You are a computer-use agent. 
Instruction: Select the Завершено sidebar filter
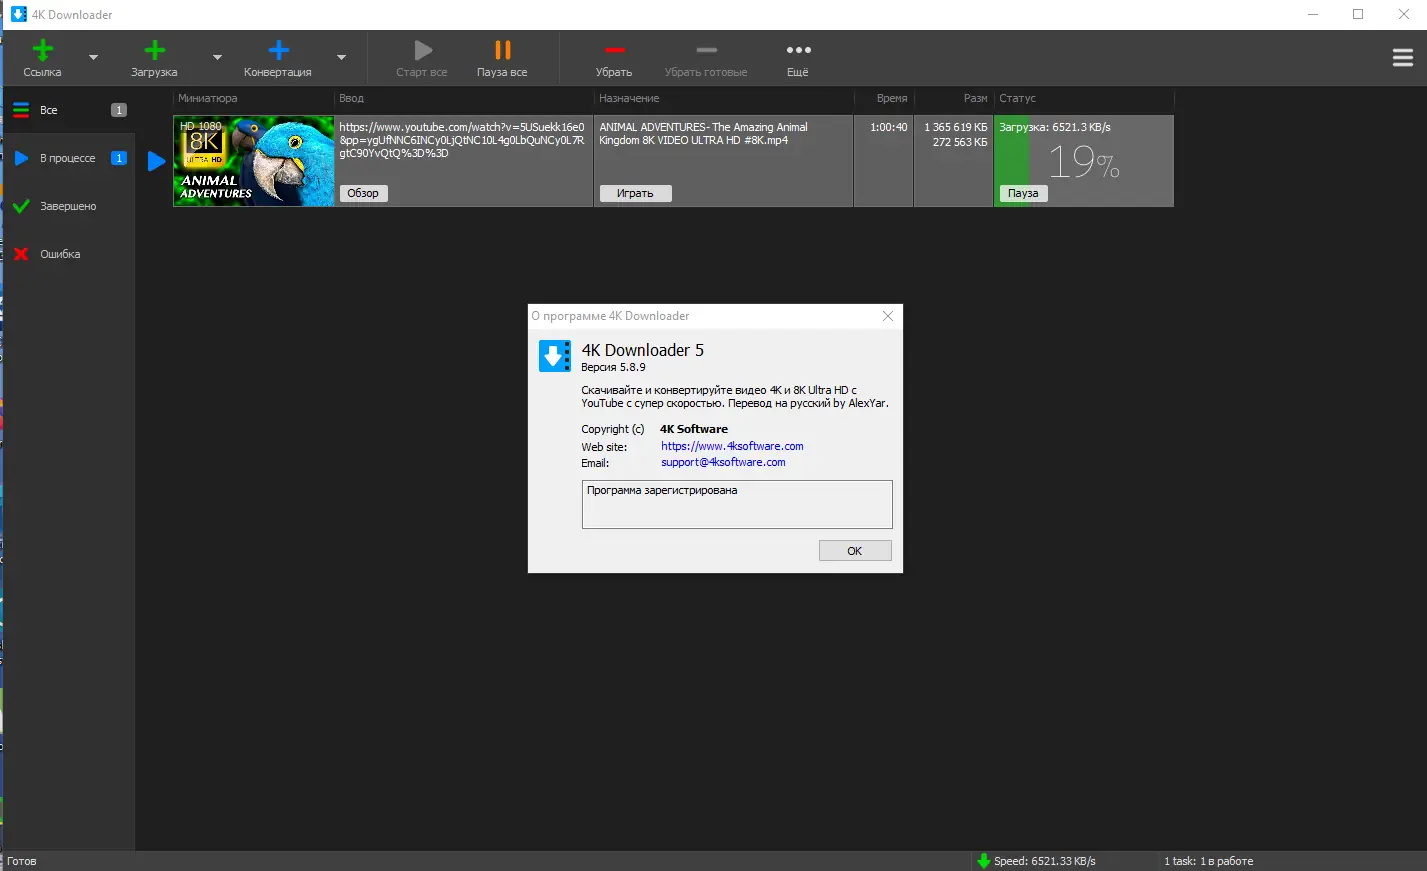[68, 206]
